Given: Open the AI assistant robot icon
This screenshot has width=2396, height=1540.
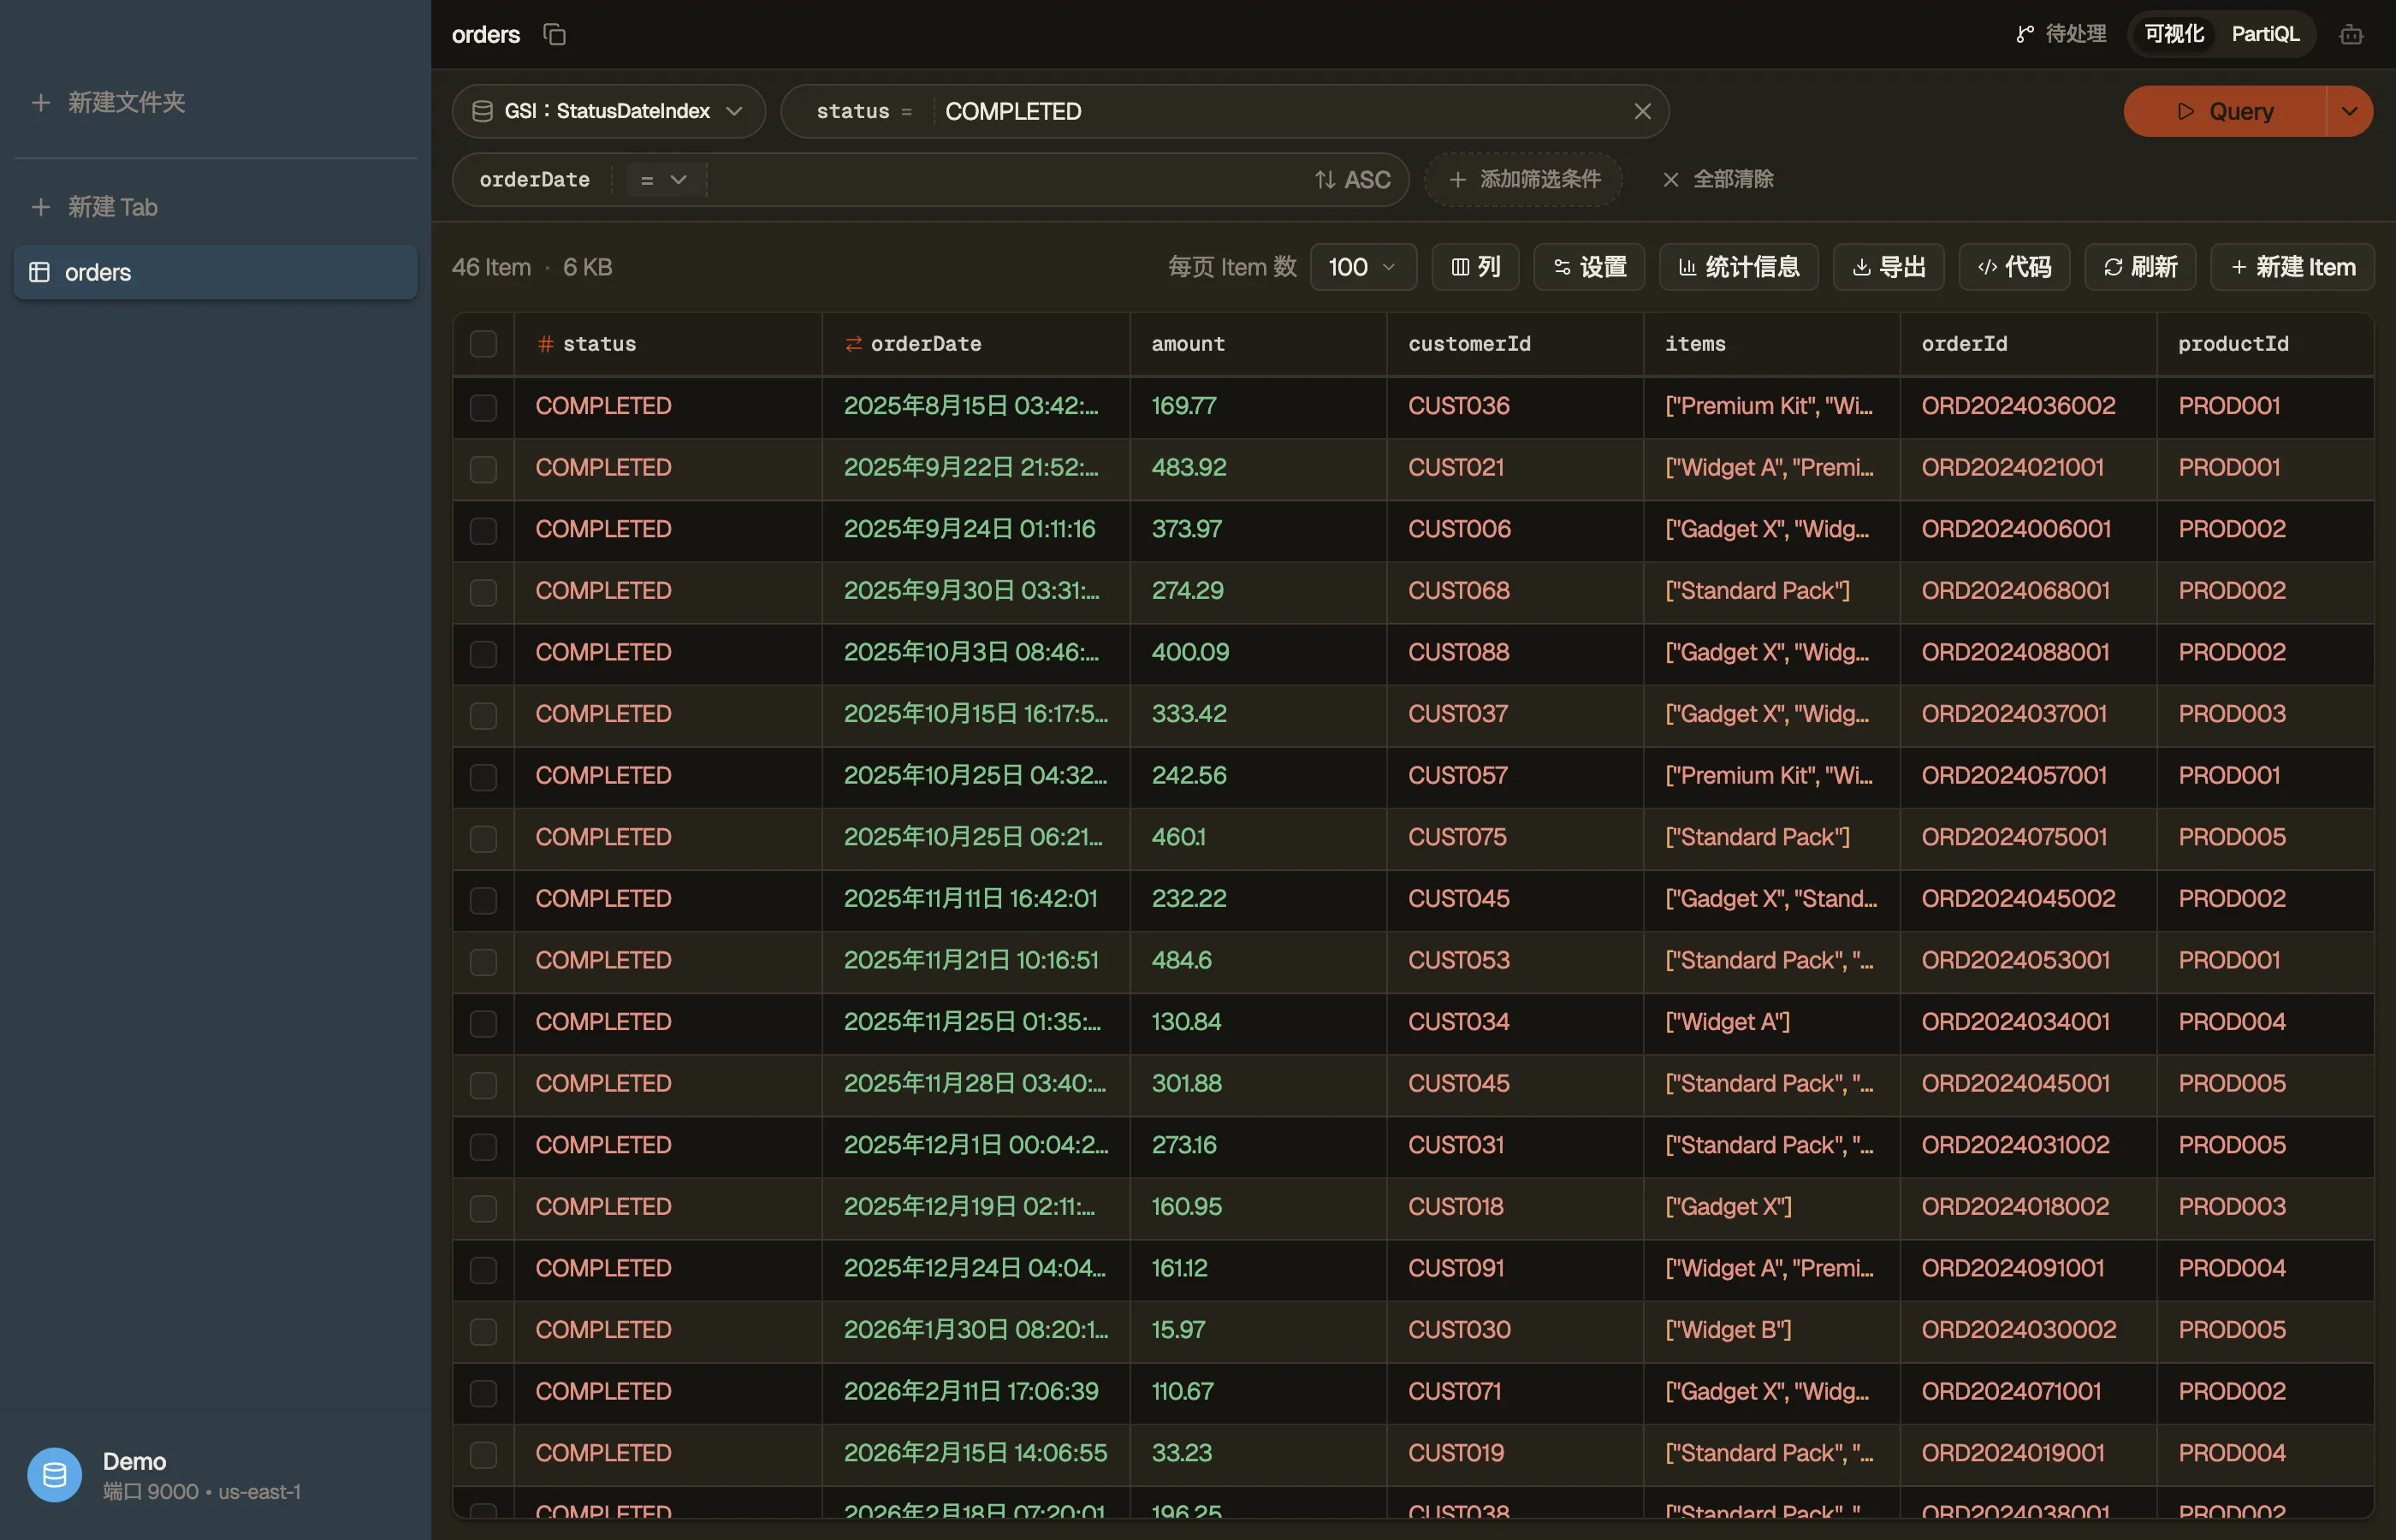Looking at the screenshot, I should tap(2351, 35).
